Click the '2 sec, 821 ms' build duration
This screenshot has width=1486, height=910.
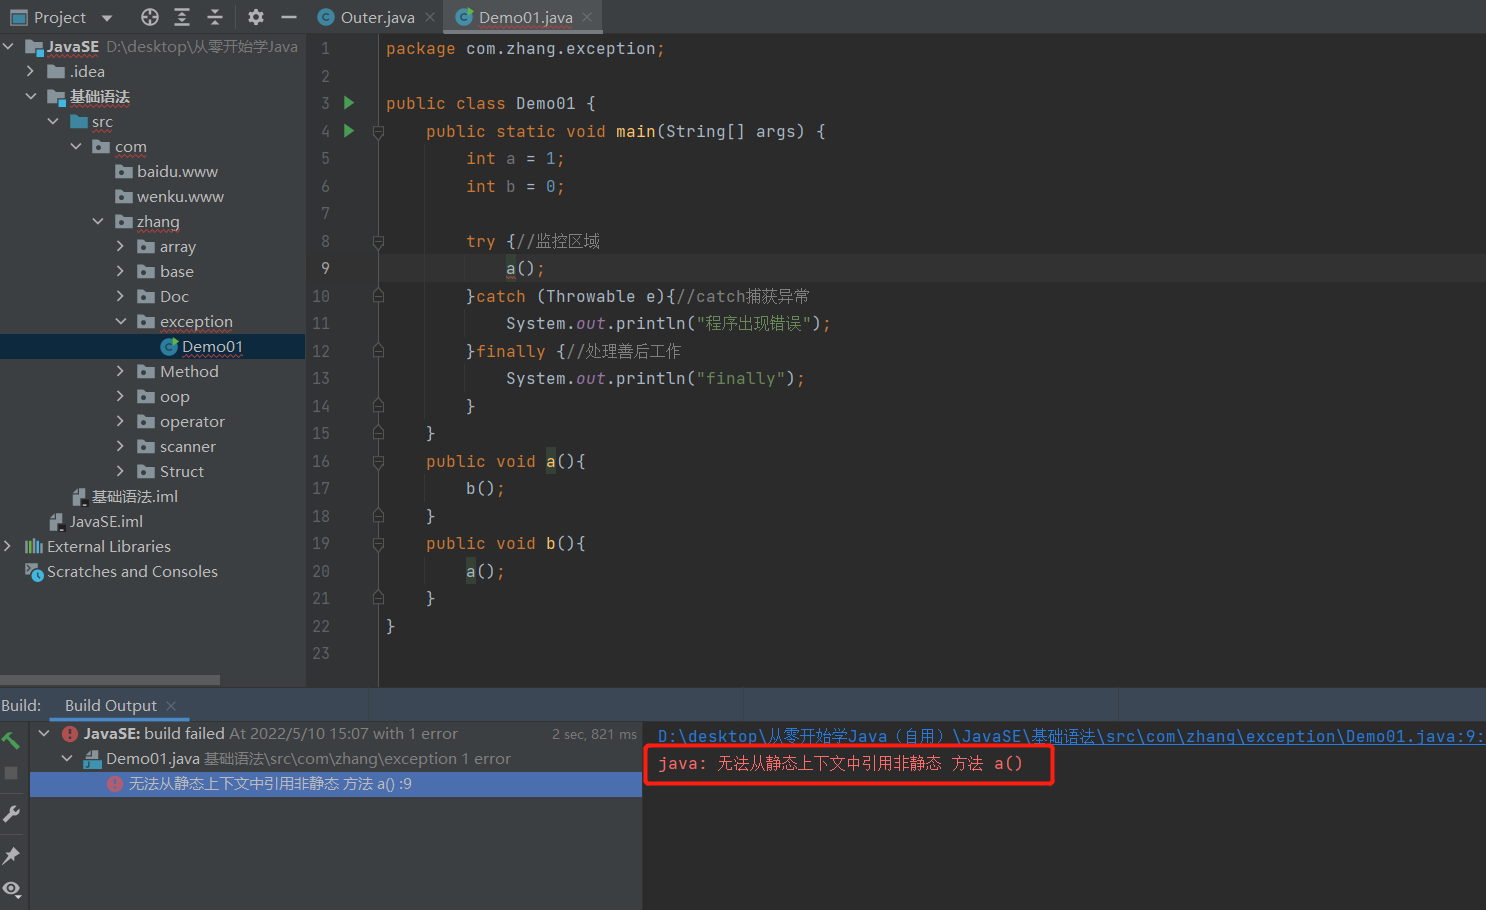(594, 734)
